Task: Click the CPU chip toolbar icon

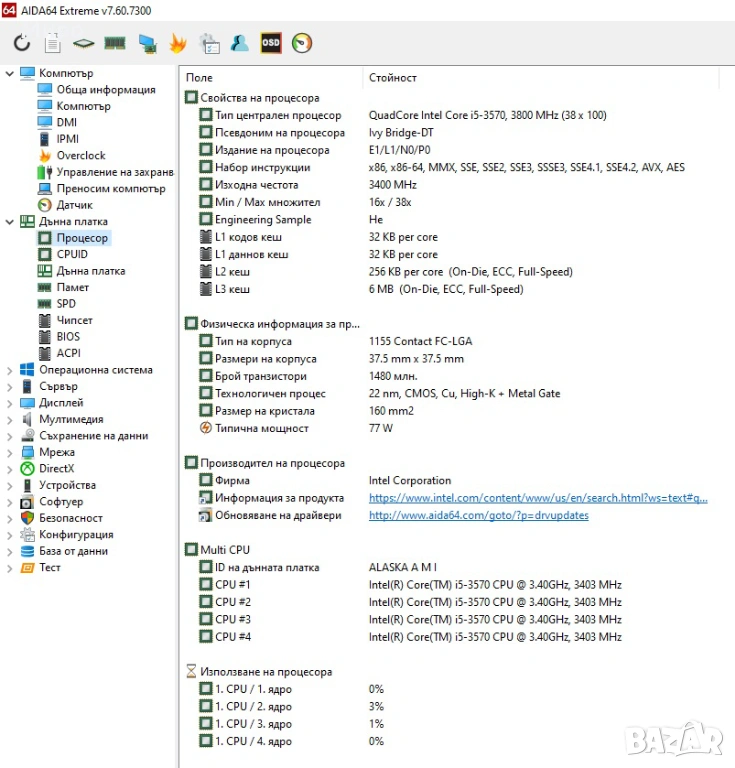Action: 84,43
